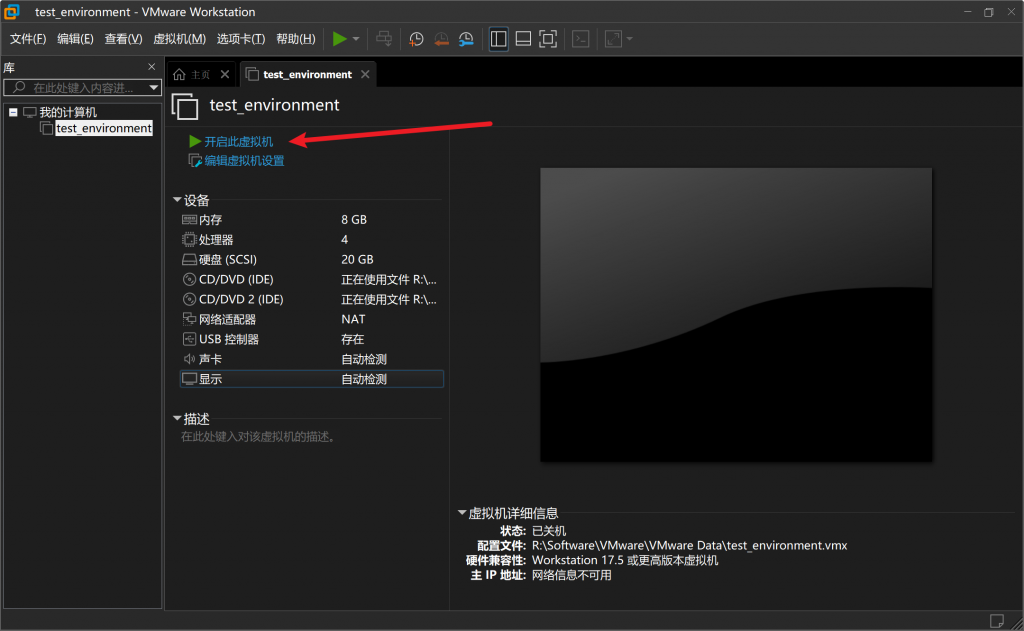Click the 20 GB hard disk value
This screenshot has width=1024, height=631.
pyautogui.click(x=357, y=260)
